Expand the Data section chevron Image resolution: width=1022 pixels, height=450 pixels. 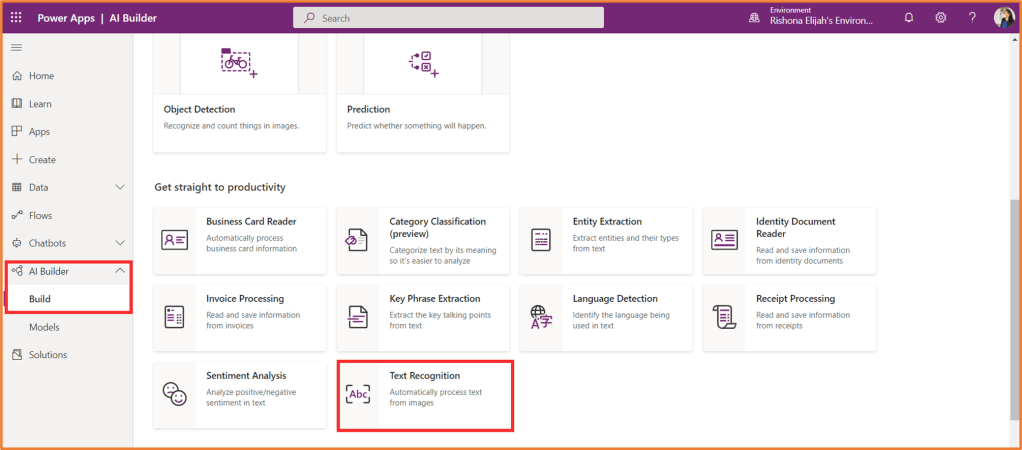(120, 187)
